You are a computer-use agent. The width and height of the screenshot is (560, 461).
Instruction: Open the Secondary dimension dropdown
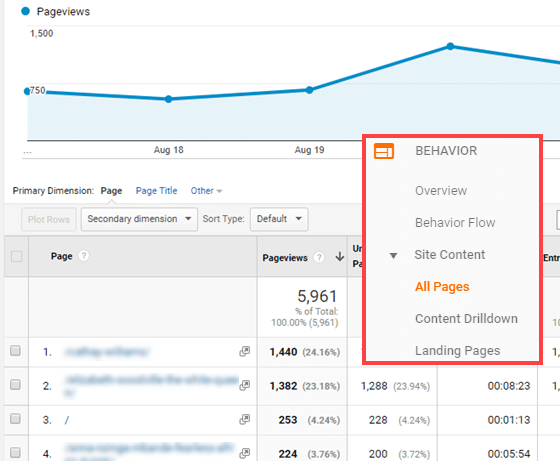pyautogui.click(x=139, y=219)
